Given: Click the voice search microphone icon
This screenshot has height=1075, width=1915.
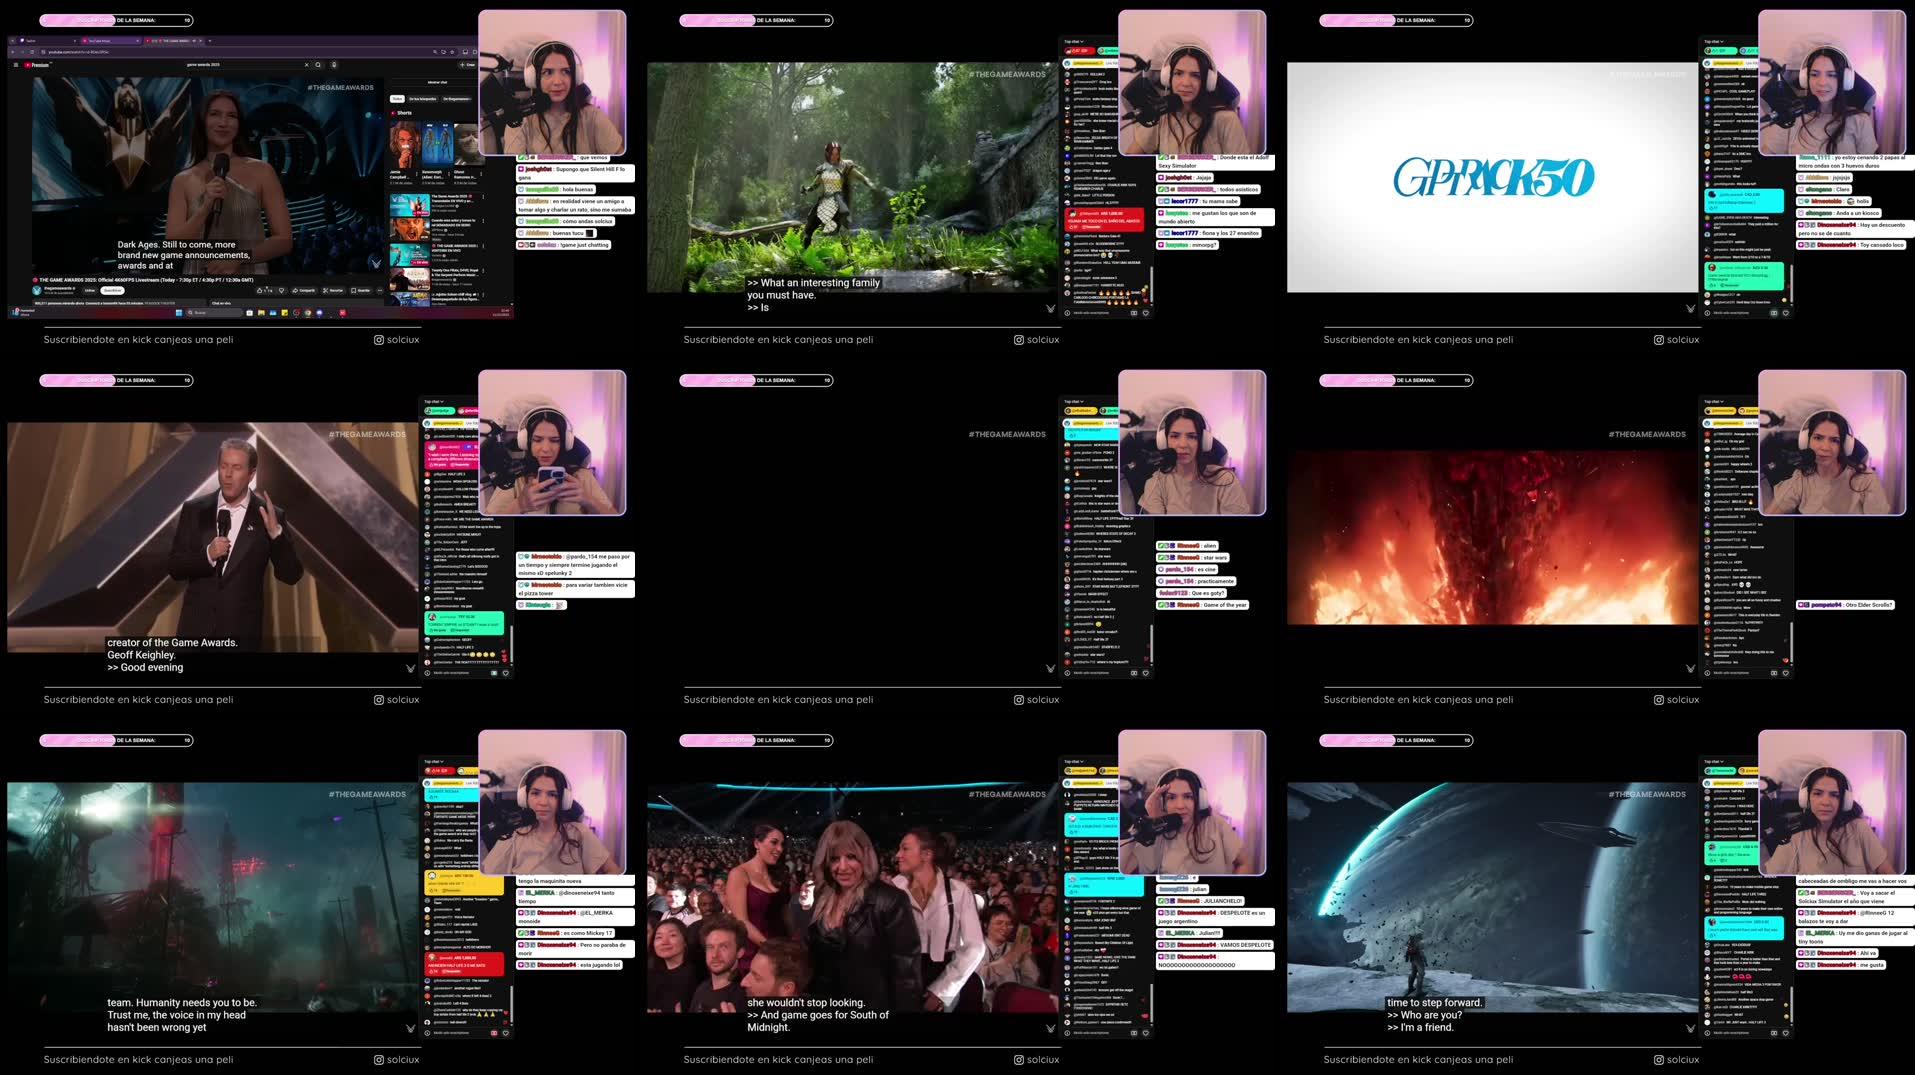Looking at the screenshot, I should (x=336, y=63).
